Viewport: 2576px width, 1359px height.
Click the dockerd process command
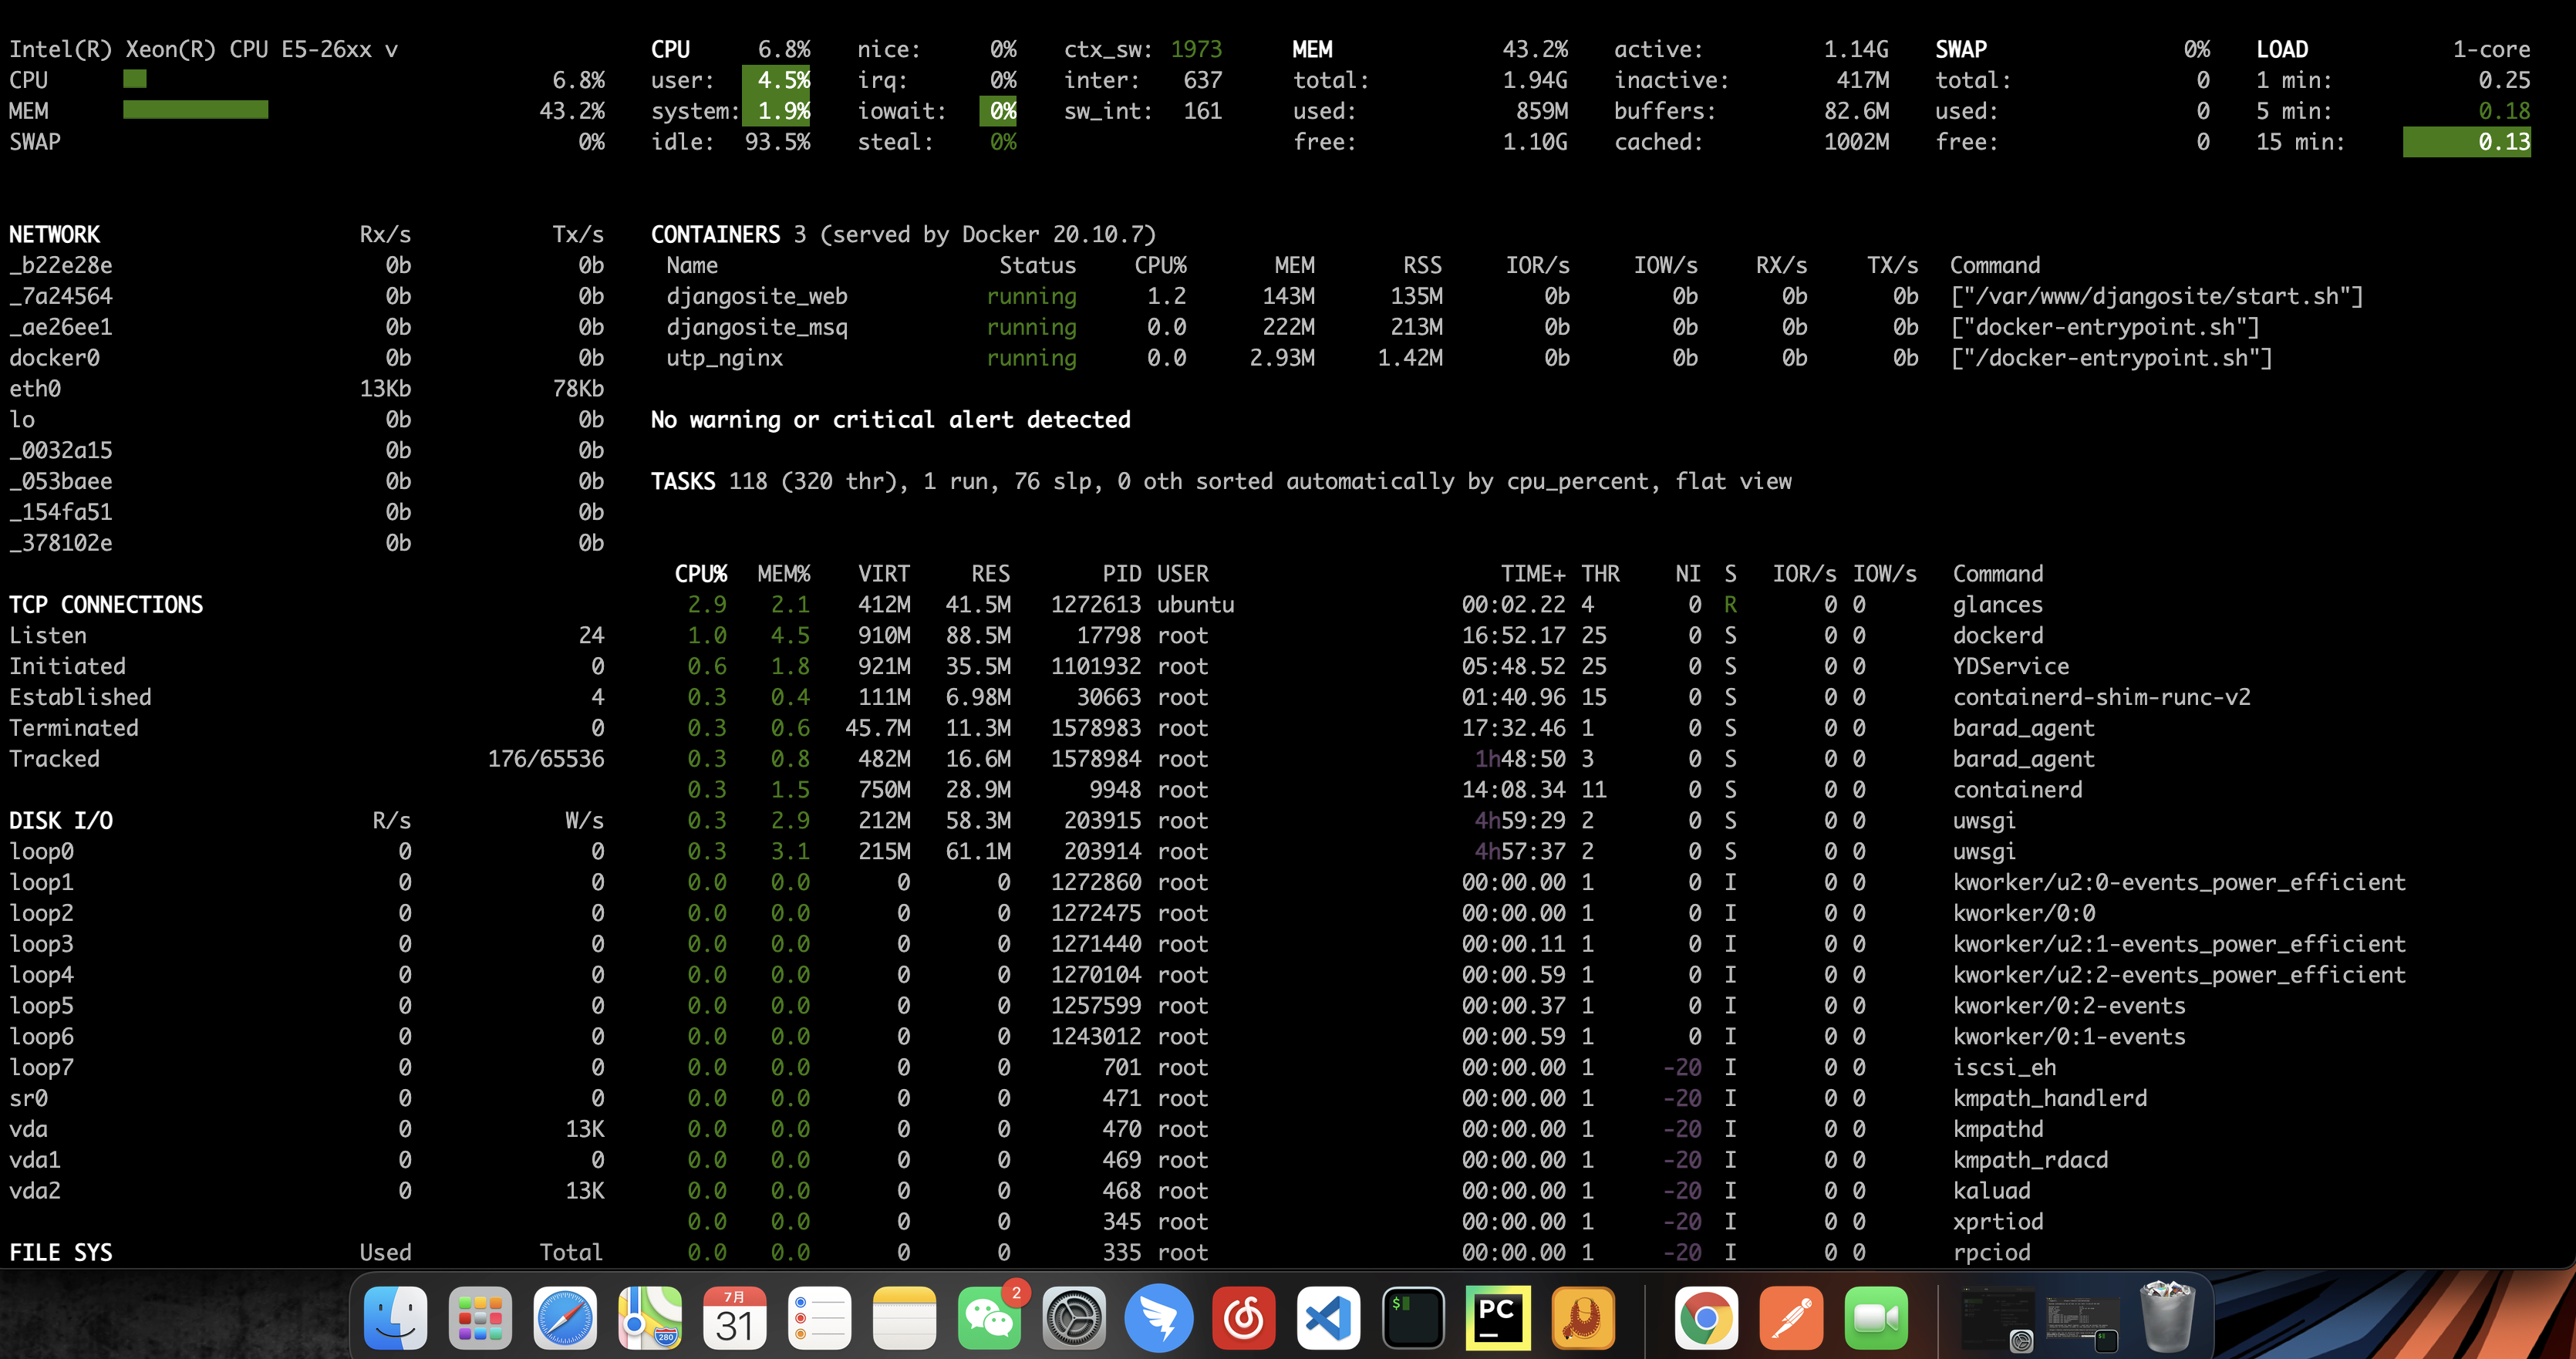pos(1997,635)
